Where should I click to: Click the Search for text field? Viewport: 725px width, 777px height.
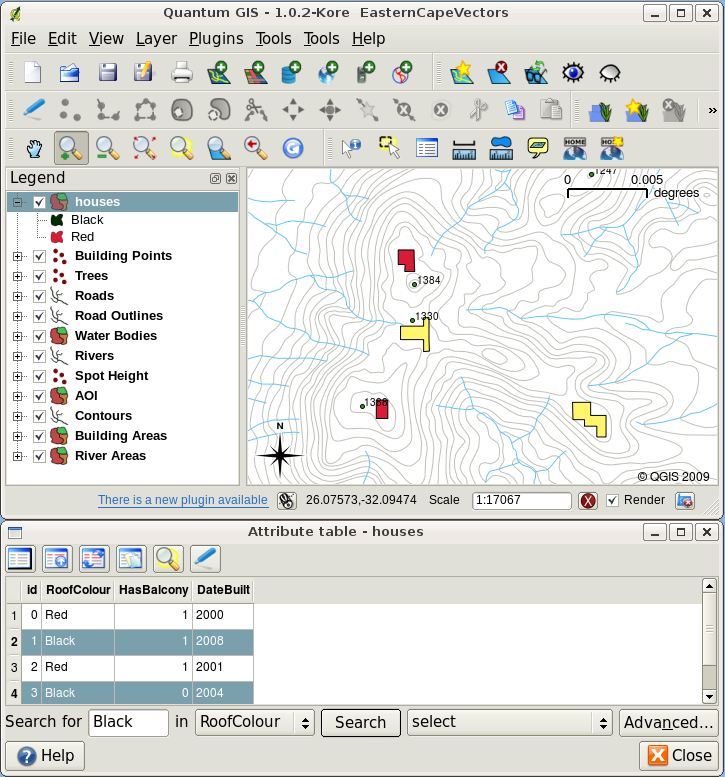tap(129, 722)
